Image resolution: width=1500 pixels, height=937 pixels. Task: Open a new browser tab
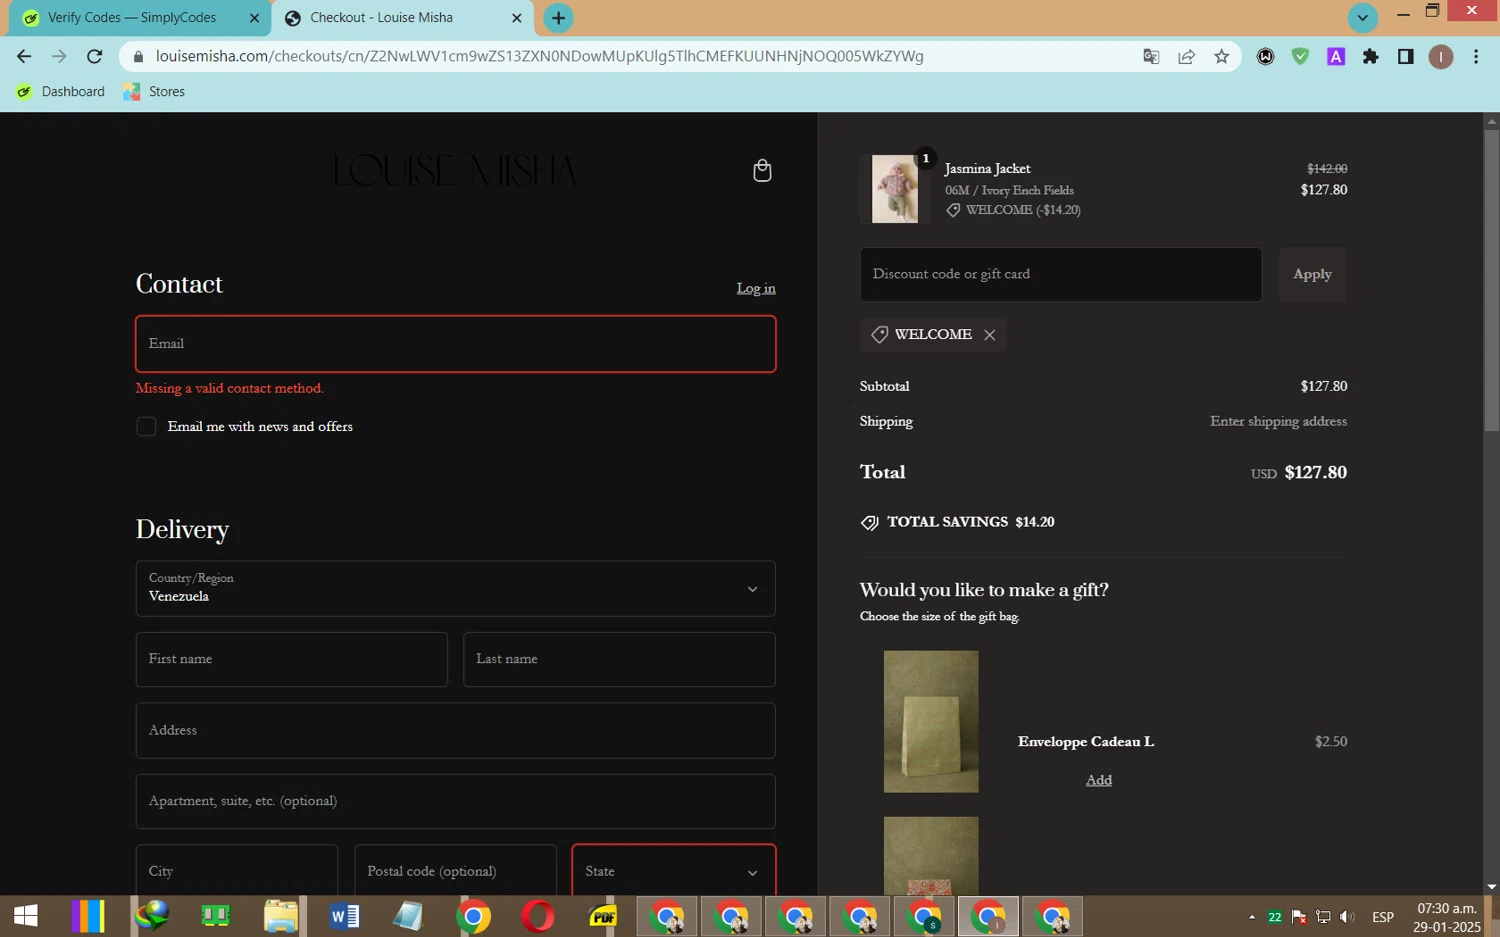[x=558, y=18]
